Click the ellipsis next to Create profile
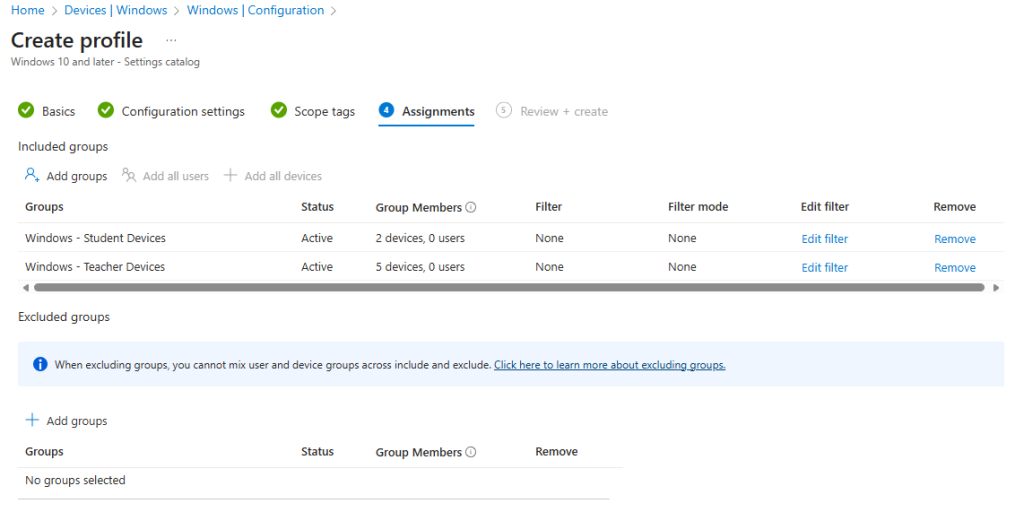The image size is (1024, 512). 171,41
